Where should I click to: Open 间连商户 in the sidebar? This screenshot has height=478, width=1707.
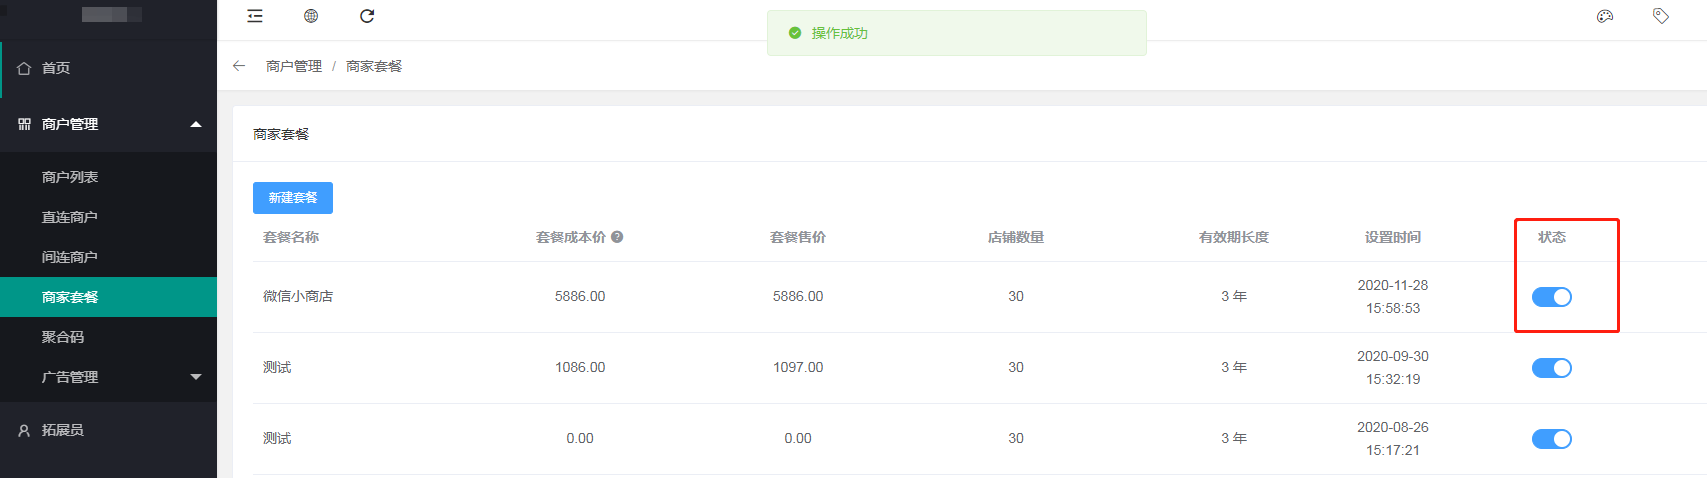point(108,257)
